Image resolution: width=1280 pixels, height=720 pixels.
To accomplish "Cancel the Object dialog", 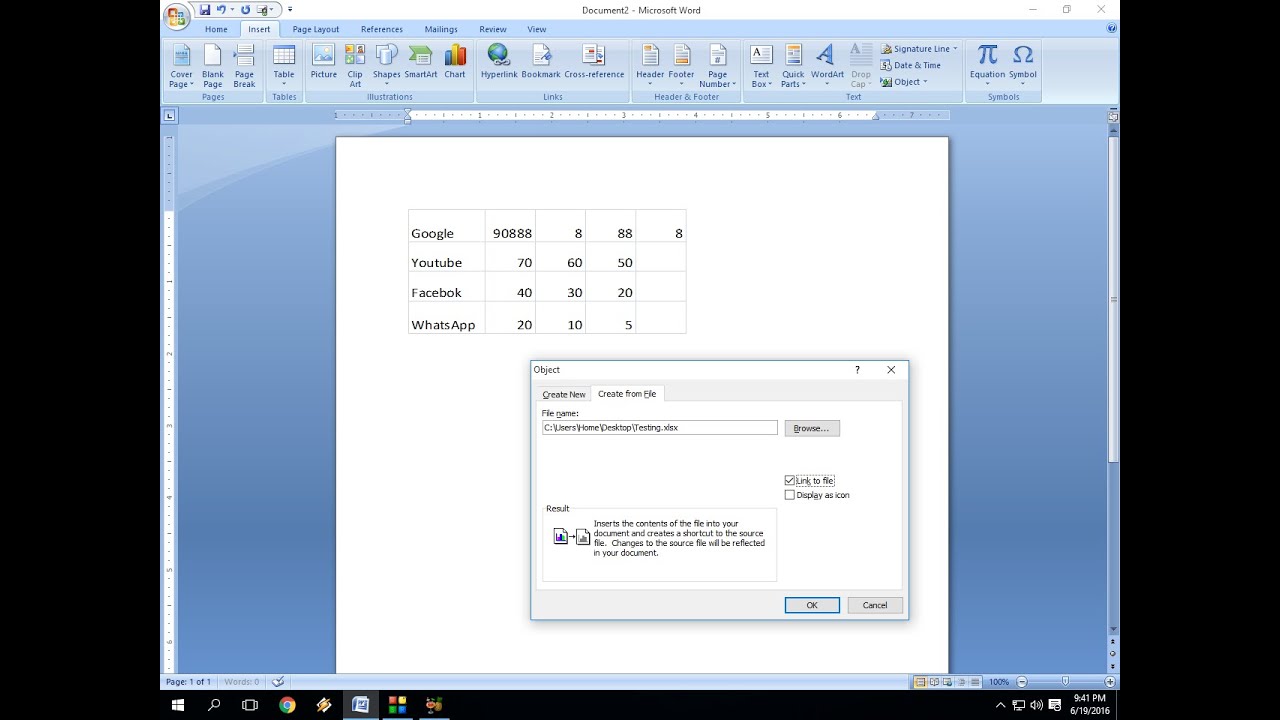I will [875, 605].
